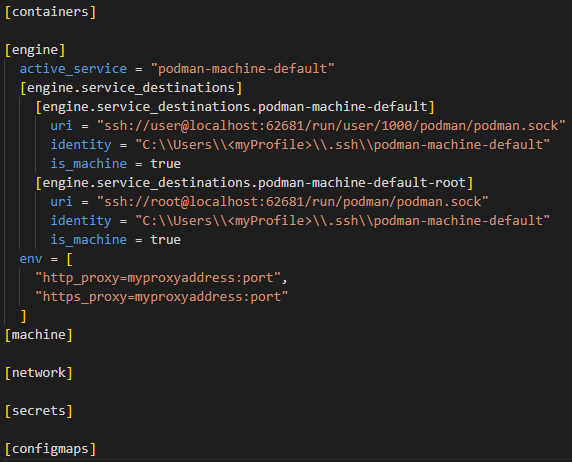Click the ssh://user@localhost uri string
This screenshot has width=572, height=462.
point(331,126)
